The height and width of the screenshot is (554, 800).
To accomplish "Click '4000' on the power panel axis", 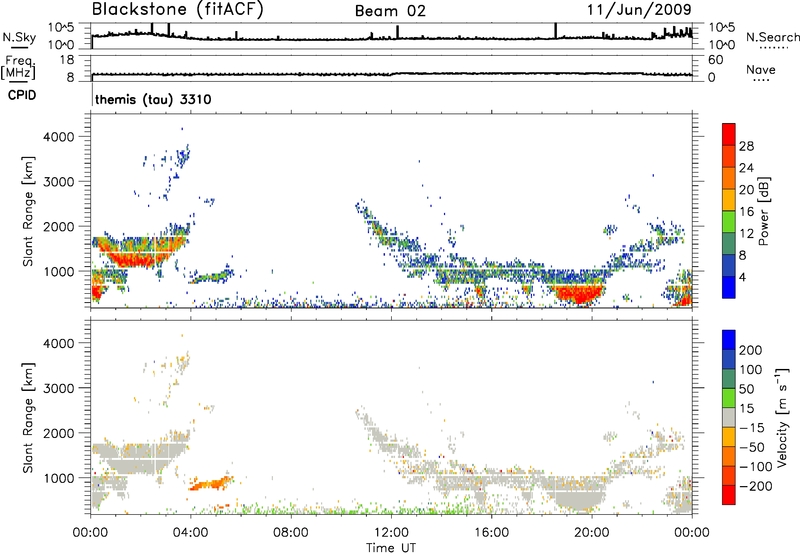I will [59, 137].
